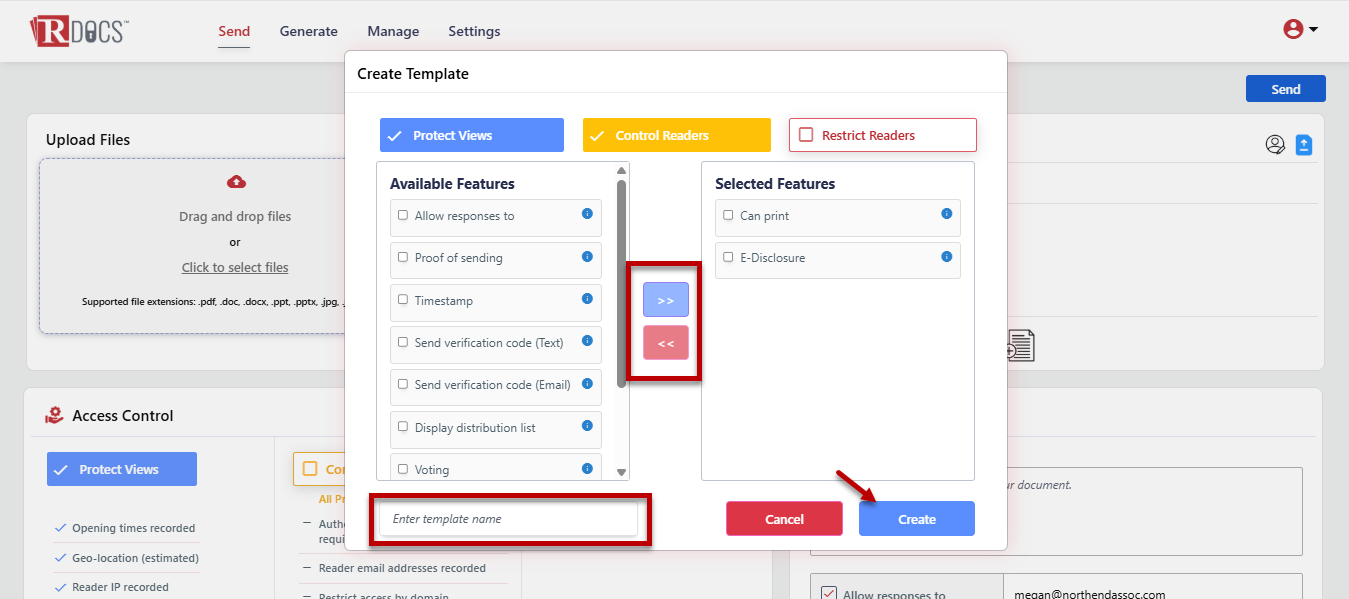Go to the Settings menu
The image size is (1349, 599).
474,31
